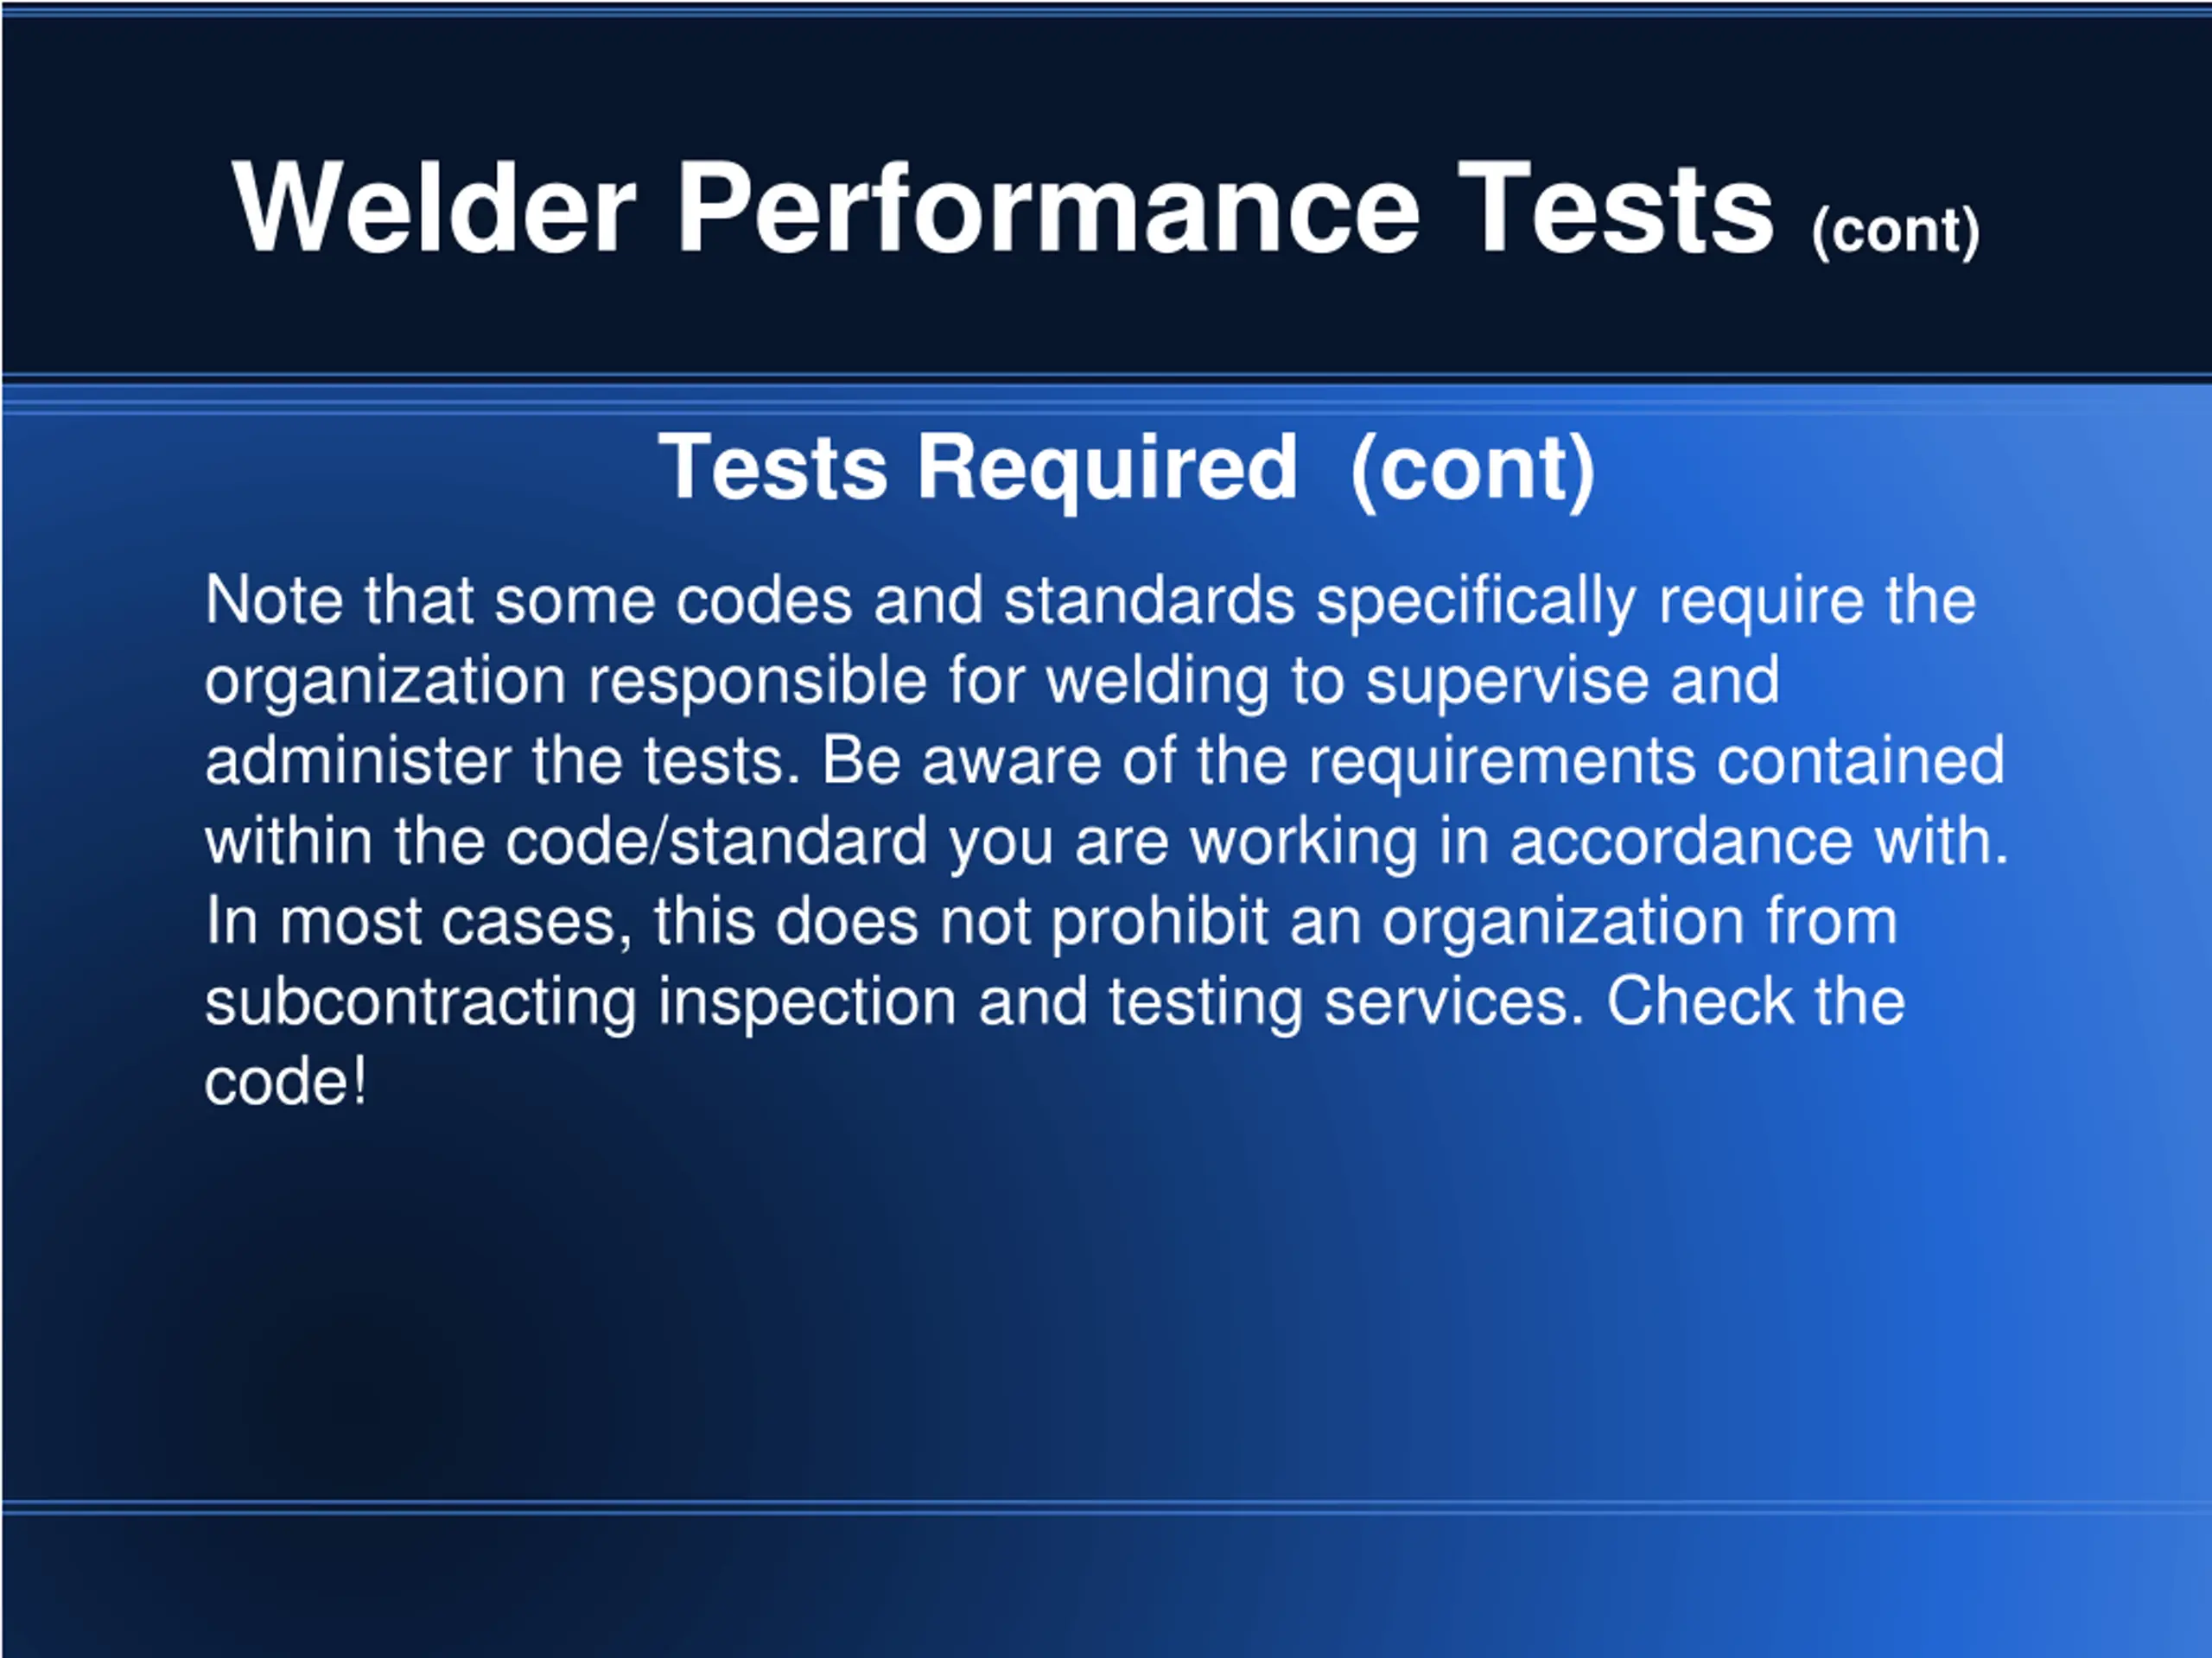The image size is (2212, 1658).
Task: Select the small '(cont)' beside the main title
Action: (1895, 231)
